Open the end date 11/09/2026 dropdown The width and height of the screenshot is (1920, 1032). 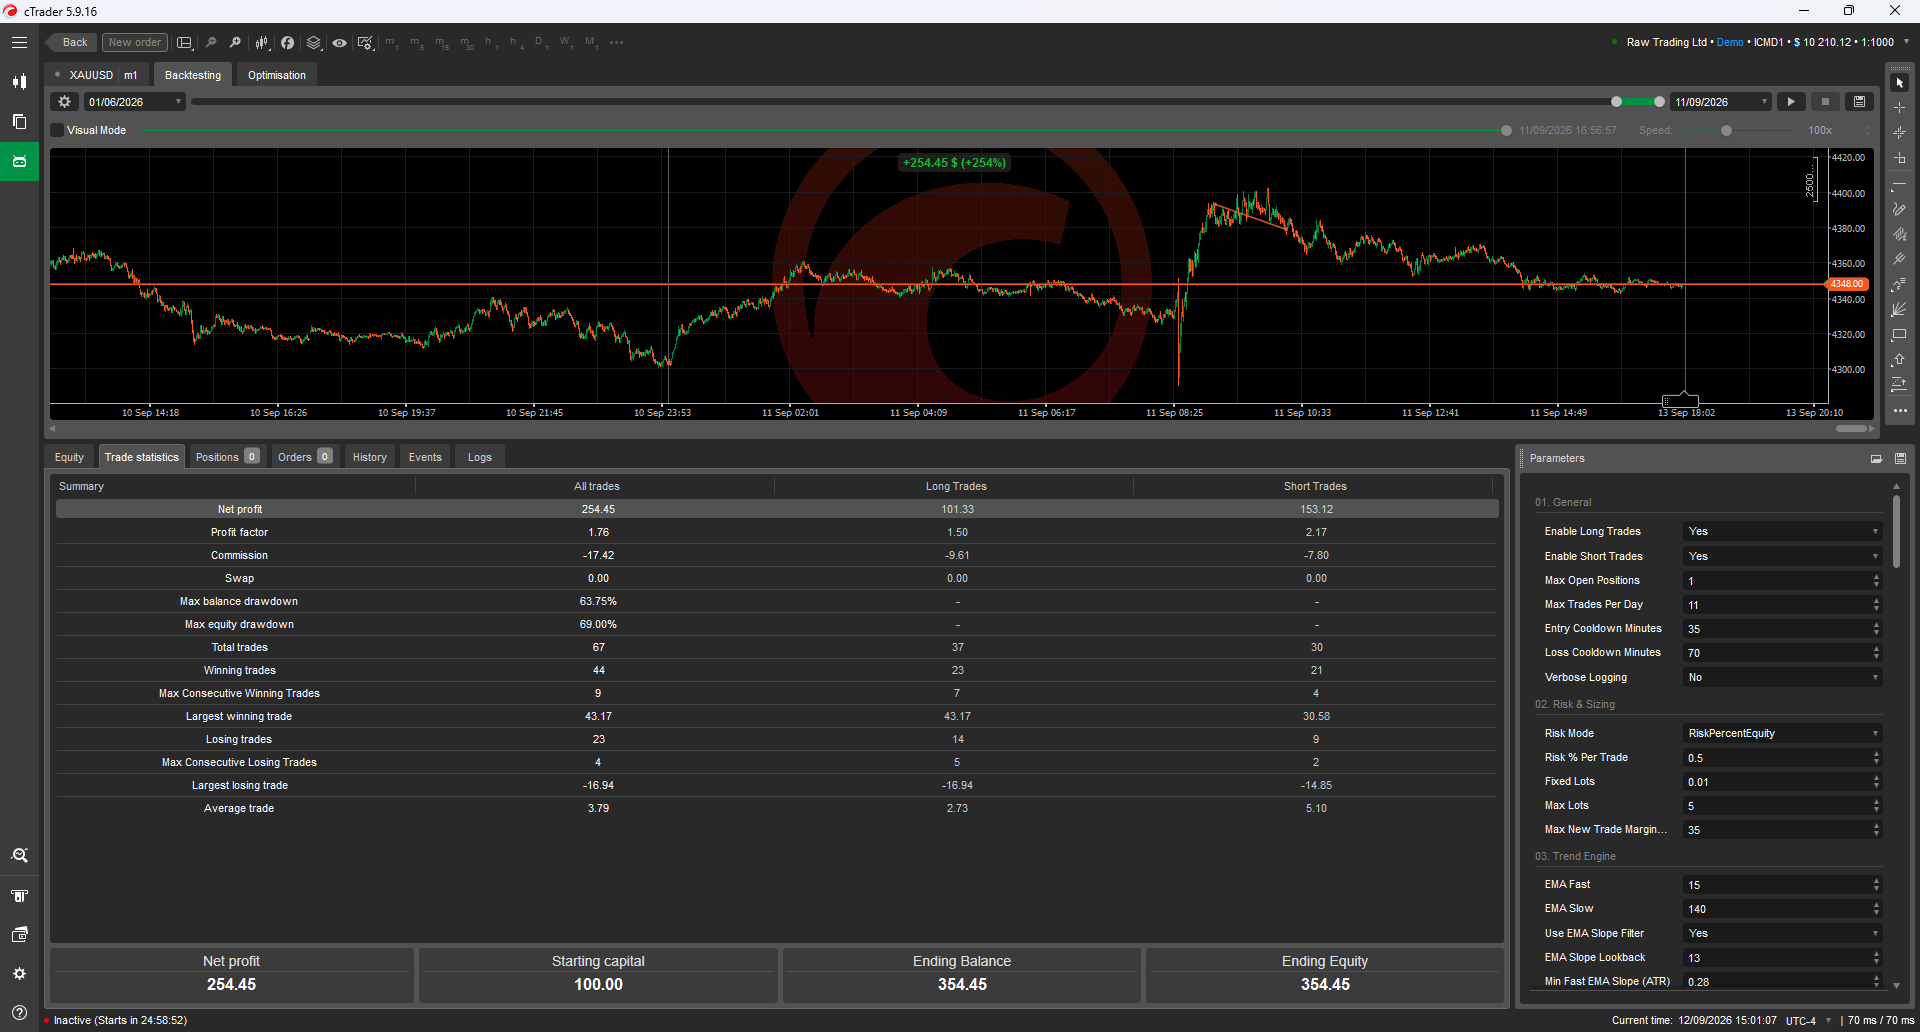tap(1721, 102)
